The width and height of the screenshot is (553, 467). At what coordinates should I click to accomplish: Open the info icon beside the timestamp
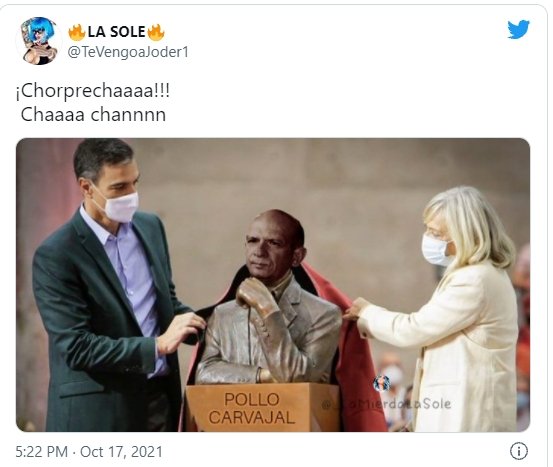click(519, 451)
